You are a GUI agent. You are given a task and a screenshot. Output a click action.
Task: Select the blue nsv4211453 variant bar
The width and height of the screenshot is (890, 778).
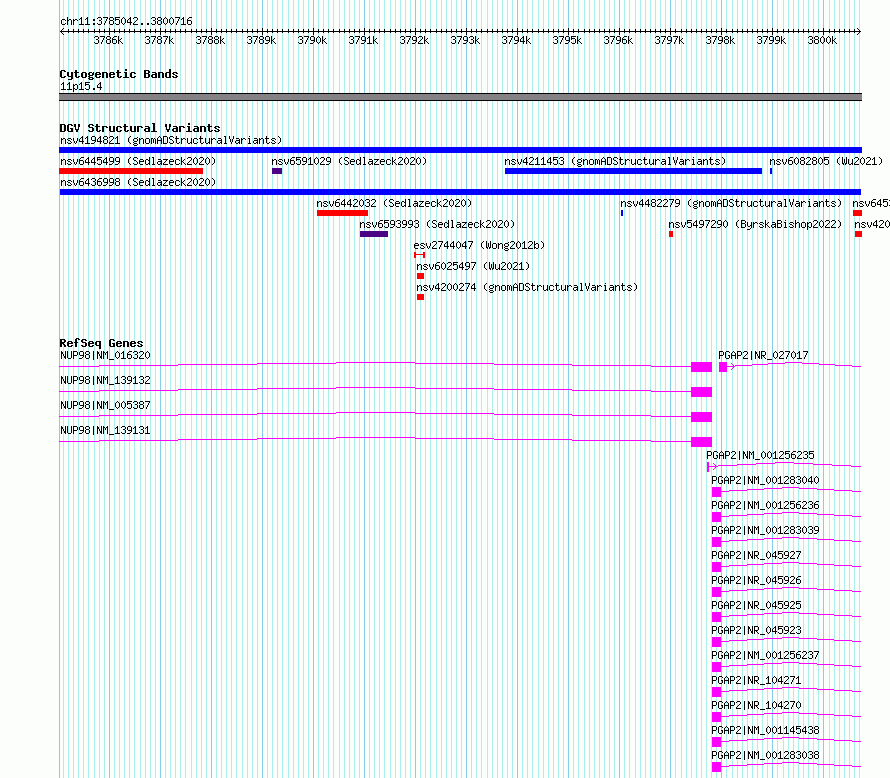pyautogui.click(x=633, y=171)
